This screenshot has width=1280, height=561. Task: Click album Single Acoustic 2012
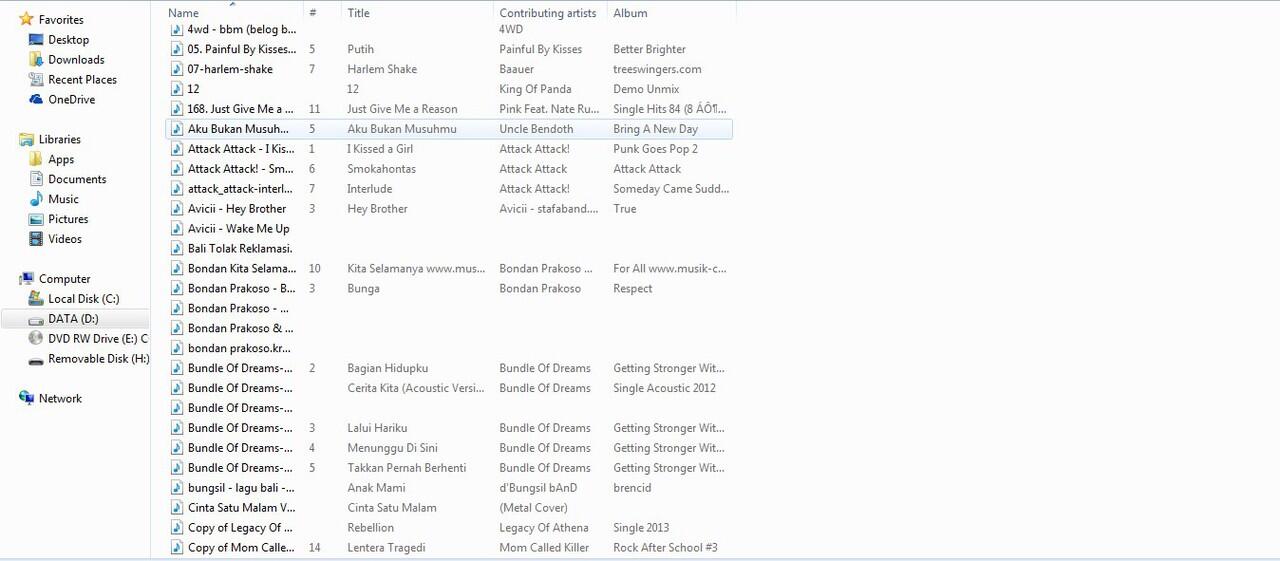(664, 388)
